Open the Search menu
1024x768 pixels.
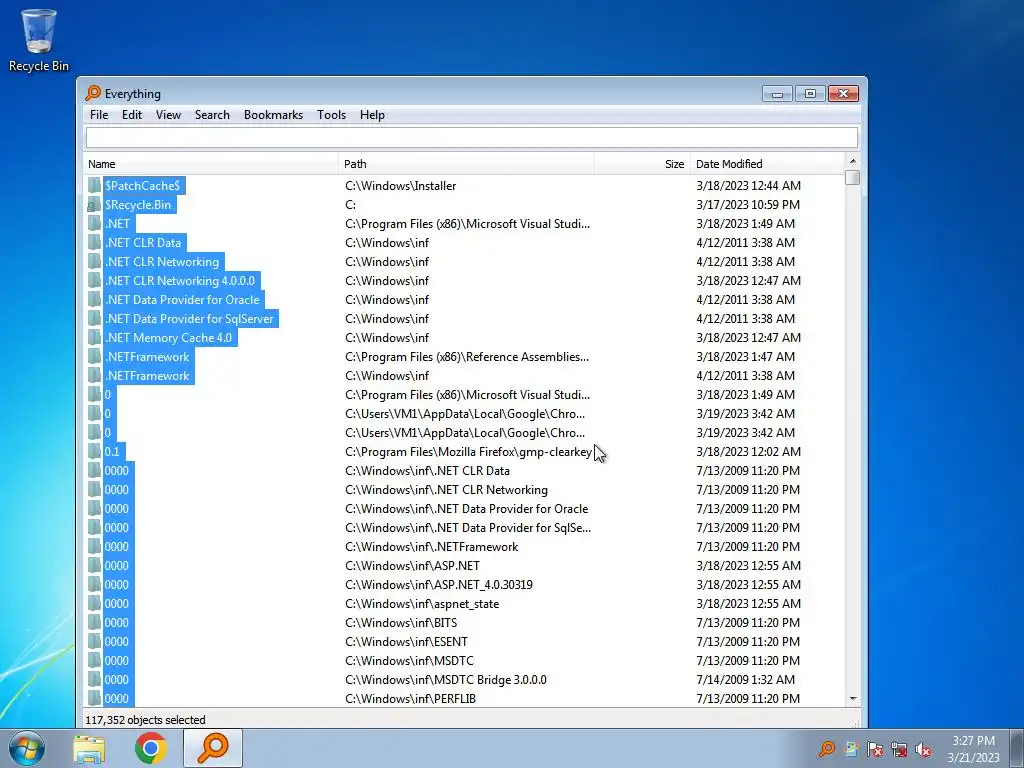(x=212, y=115)
